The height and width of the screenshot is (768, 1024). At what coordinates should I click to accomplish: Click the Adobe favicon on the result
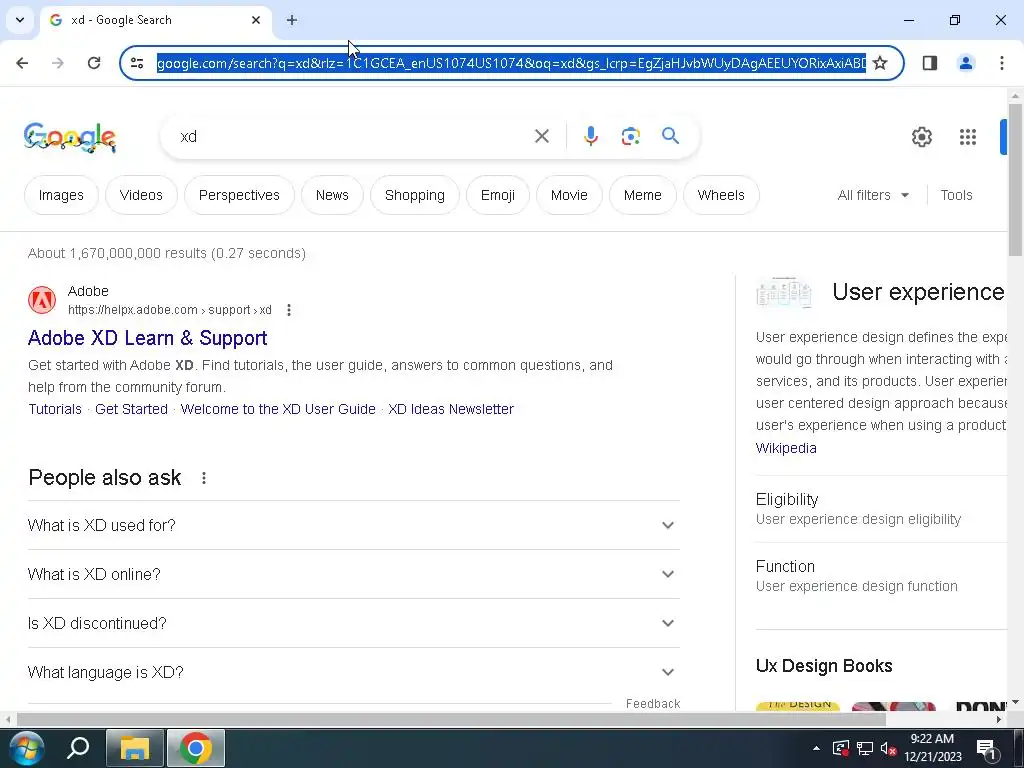click(42, 300)
